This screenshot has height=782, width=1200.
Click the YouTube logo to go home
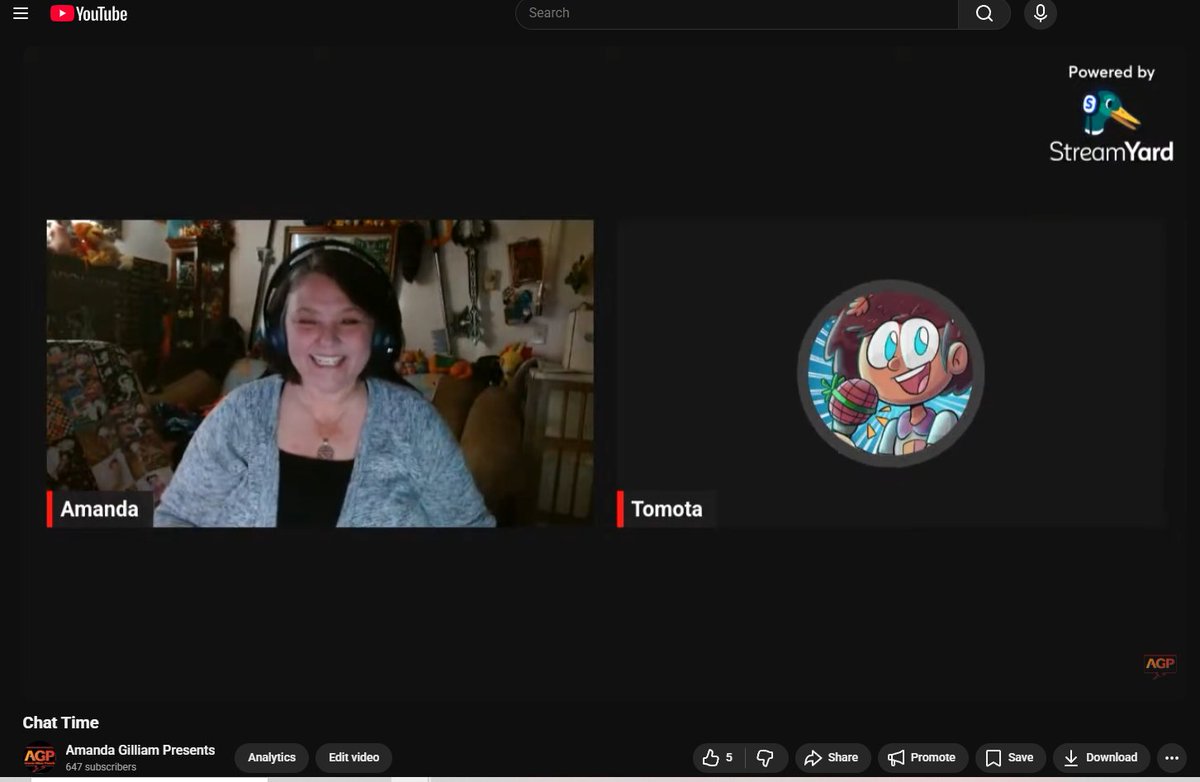click(88, 14)
